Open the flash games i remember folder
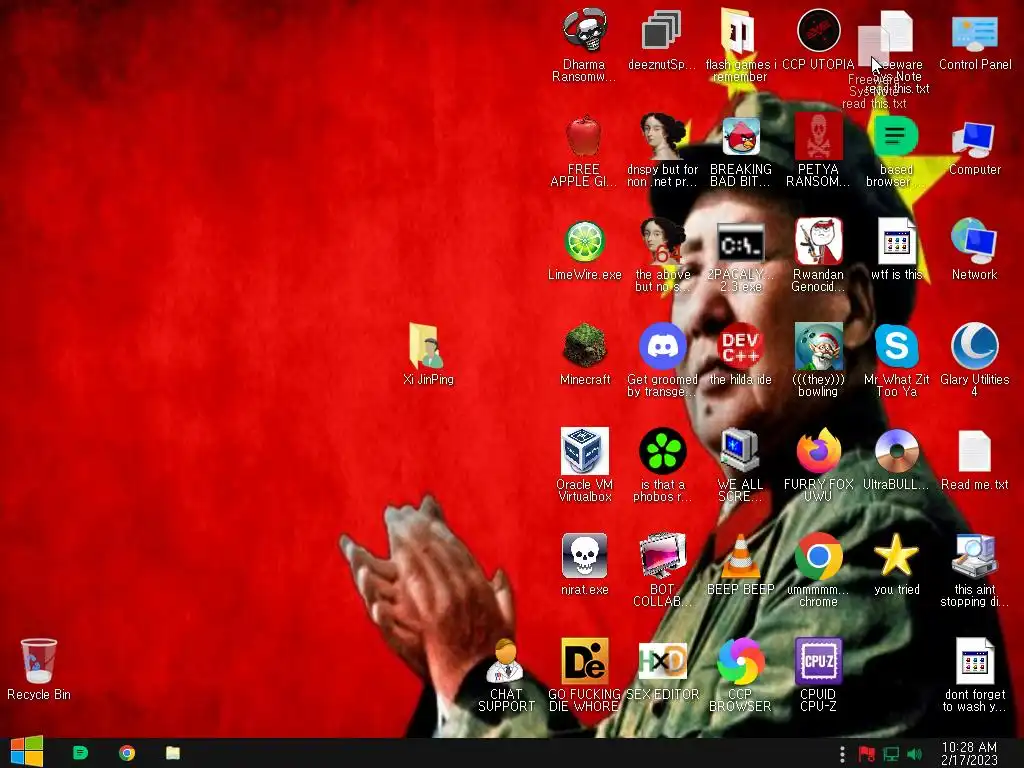1024x768 pixels. 739,31
